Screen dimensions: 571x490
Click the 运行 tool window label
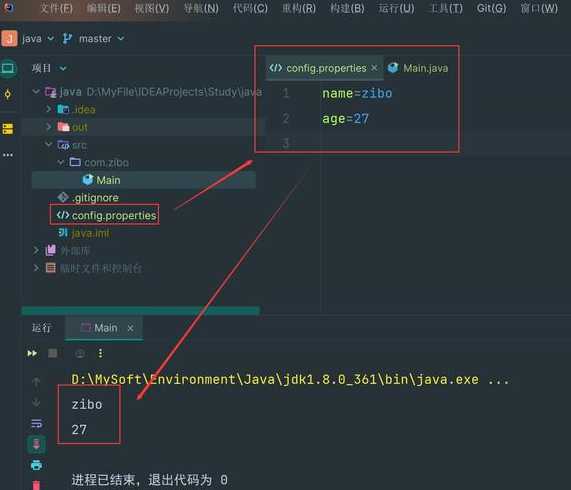(x=42, y=328)
